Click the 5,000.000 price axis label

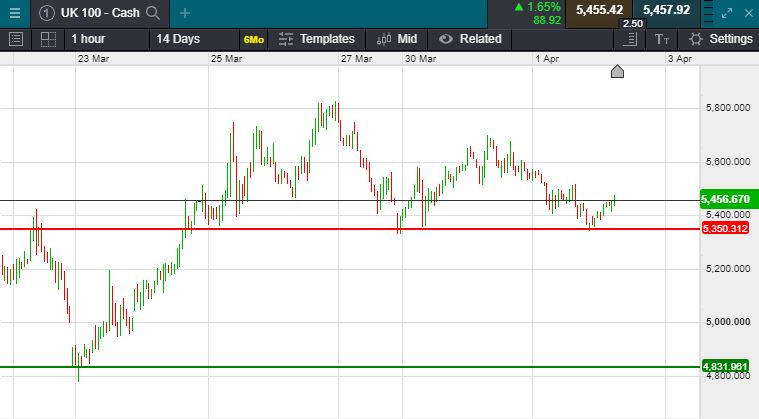[728, 322]
